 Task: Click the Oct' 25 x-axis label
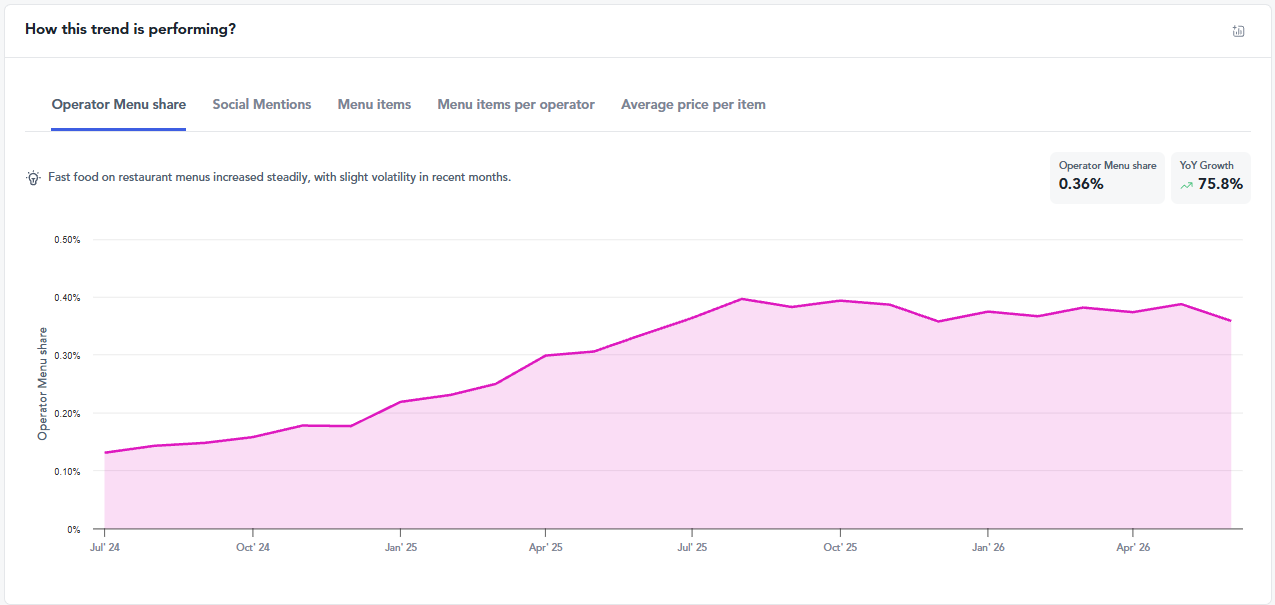tap(840, 547)
